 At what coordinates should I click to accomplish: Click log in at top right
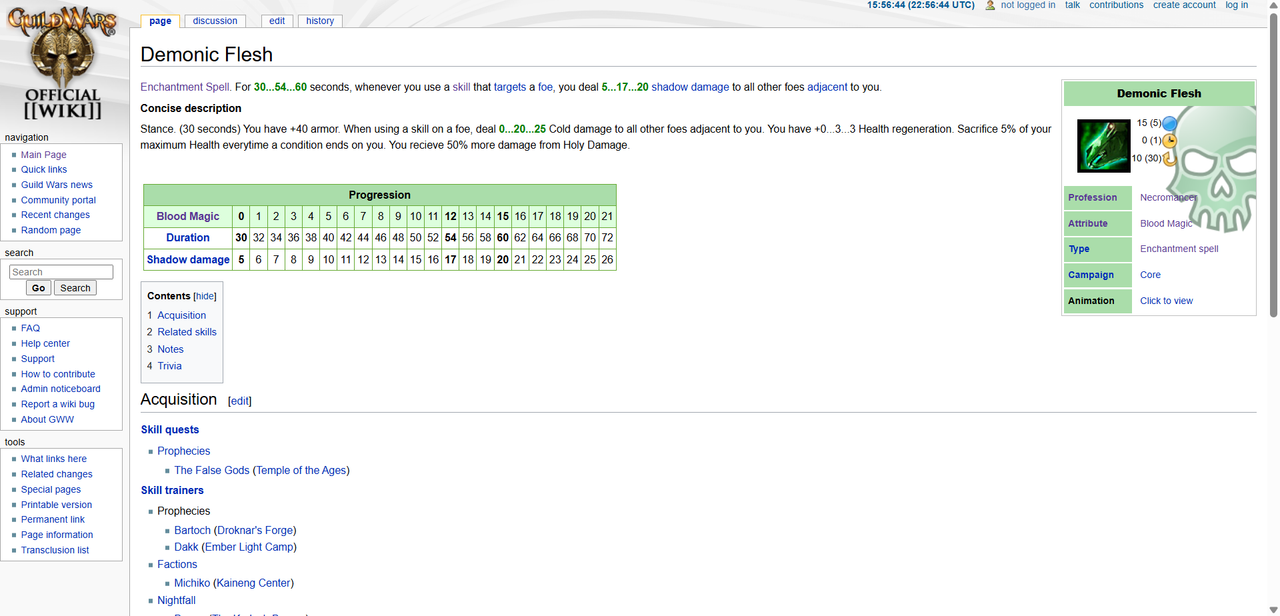(x=1237, y=5)
